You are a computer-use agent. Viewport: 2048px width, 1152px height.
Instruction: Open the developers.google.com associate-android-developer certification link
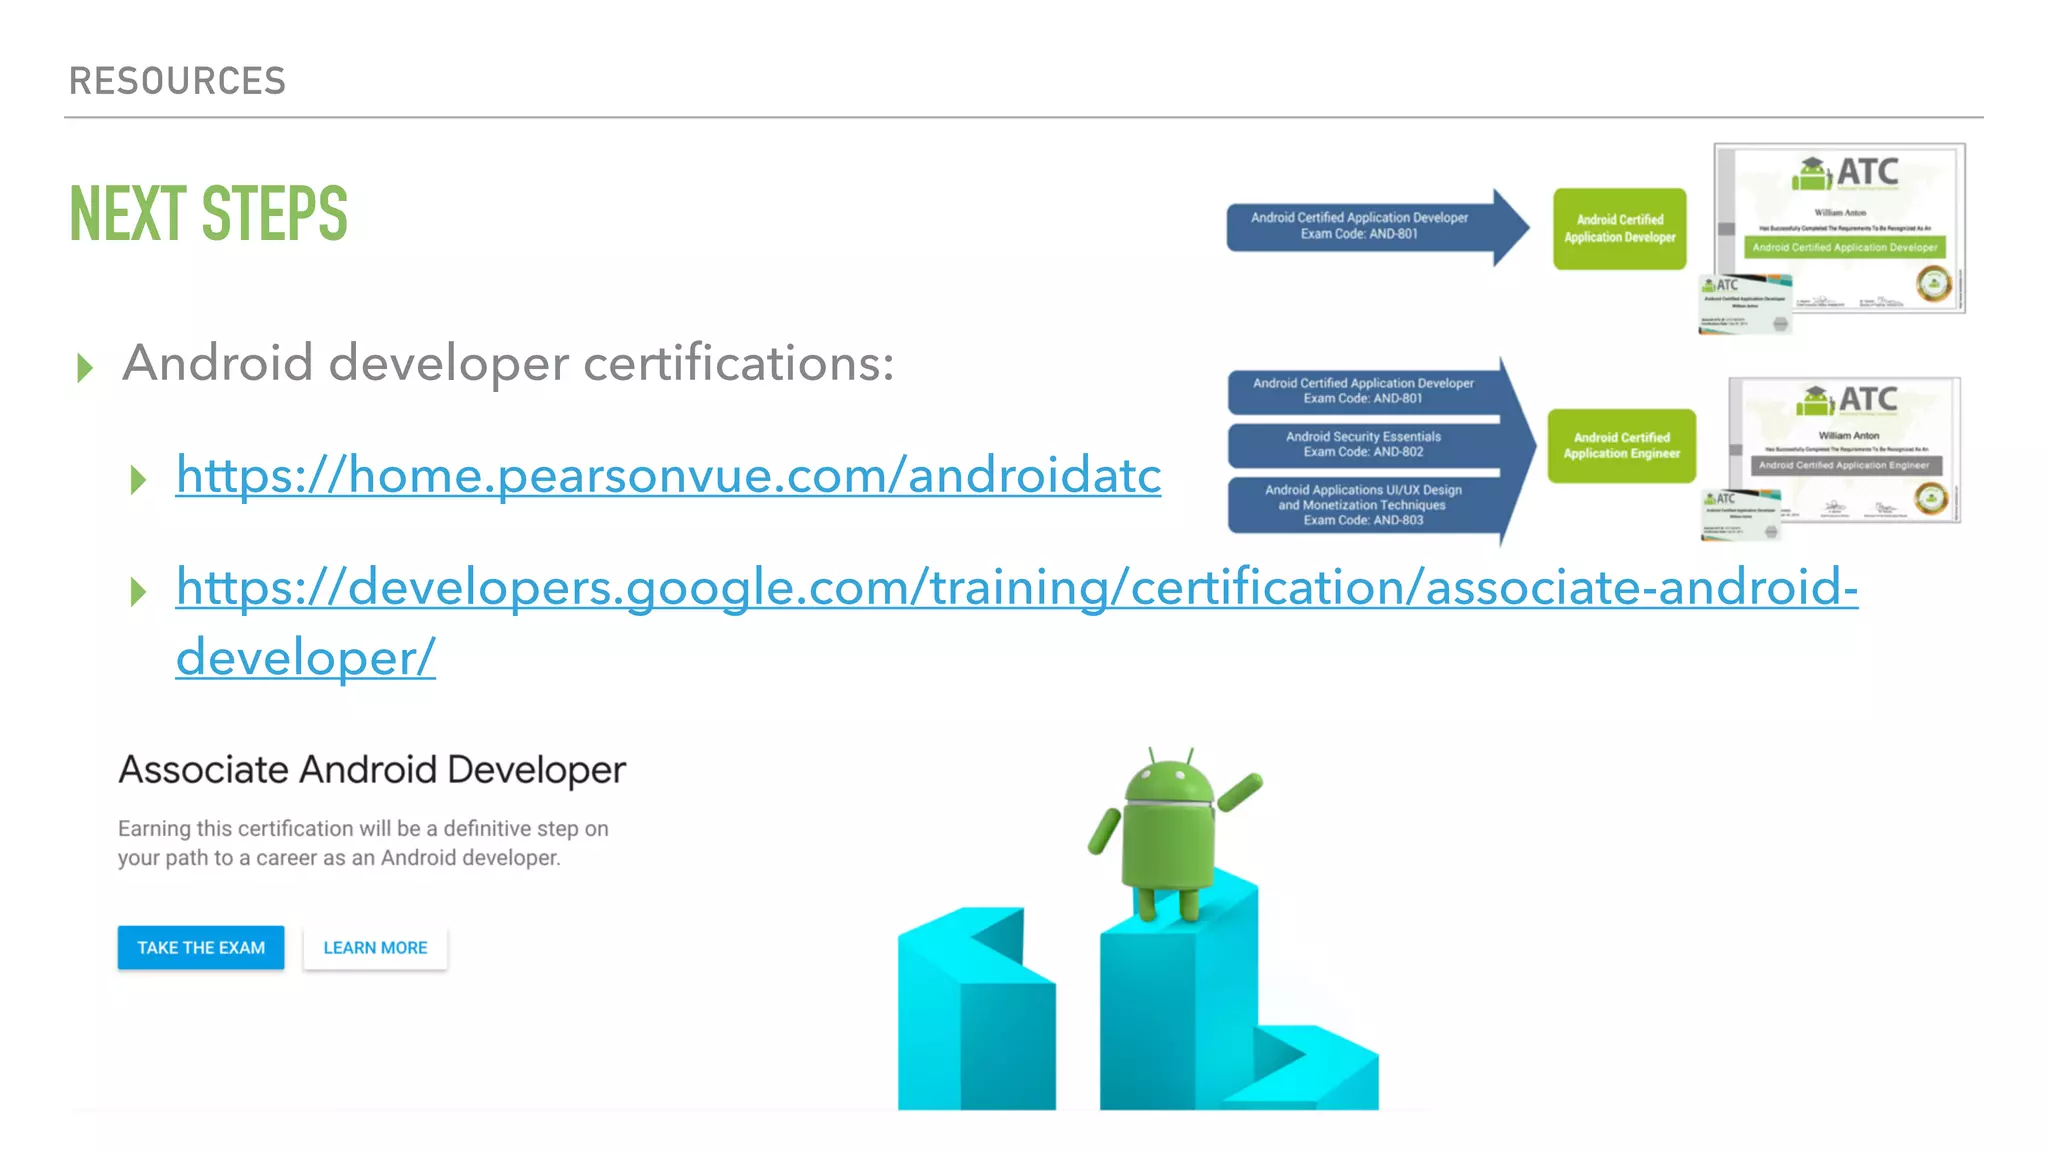click(x=1017, y=621)
